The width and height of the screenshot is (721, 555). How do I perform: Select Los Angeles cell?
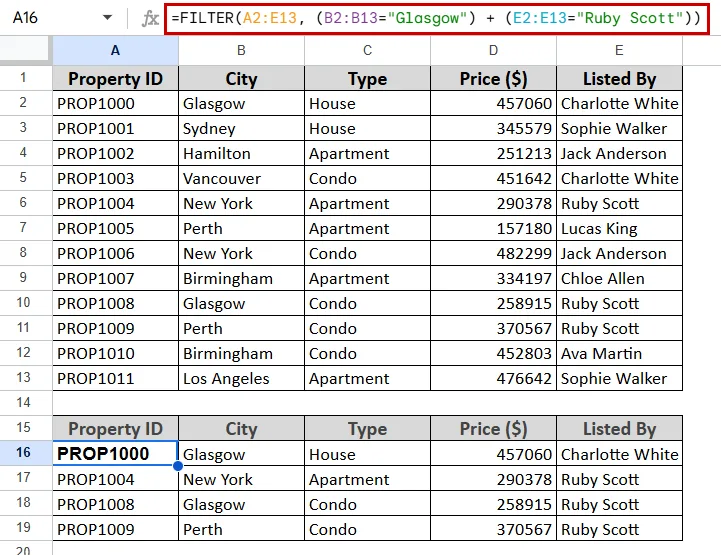241,378
